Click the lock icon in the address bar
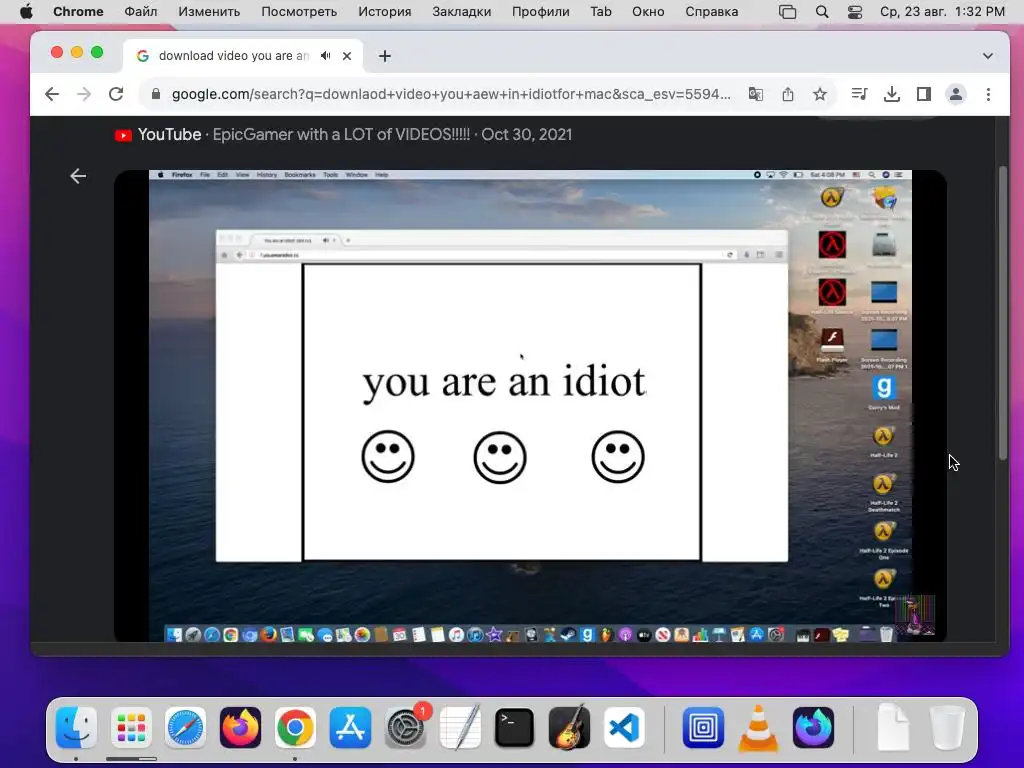The width and height of the screenshot is (1024, 768). [x=155, y=94]
